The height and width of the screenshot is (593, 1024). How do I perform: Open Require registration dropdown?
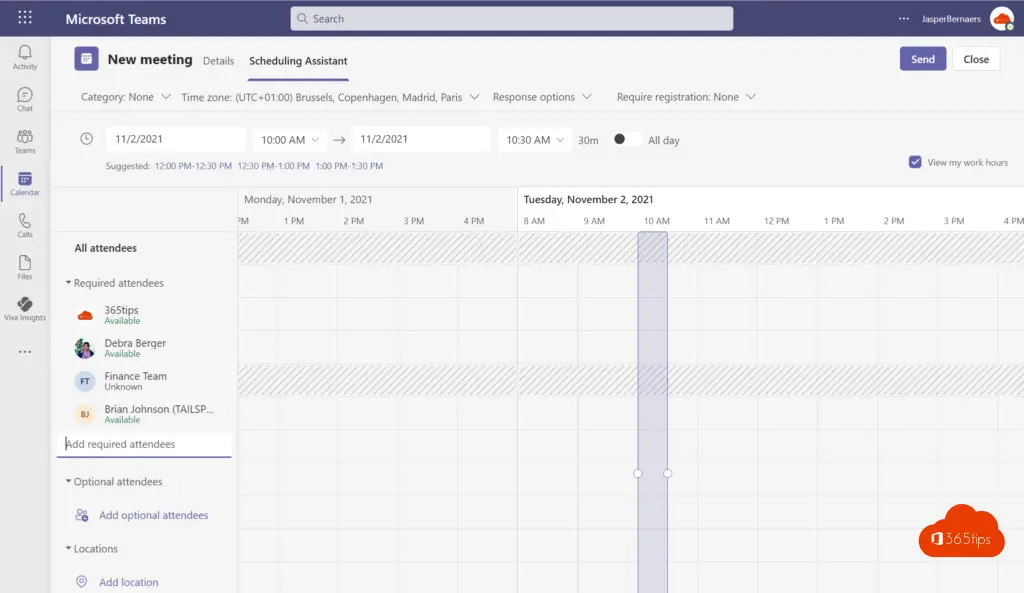(x=686, y=97)
